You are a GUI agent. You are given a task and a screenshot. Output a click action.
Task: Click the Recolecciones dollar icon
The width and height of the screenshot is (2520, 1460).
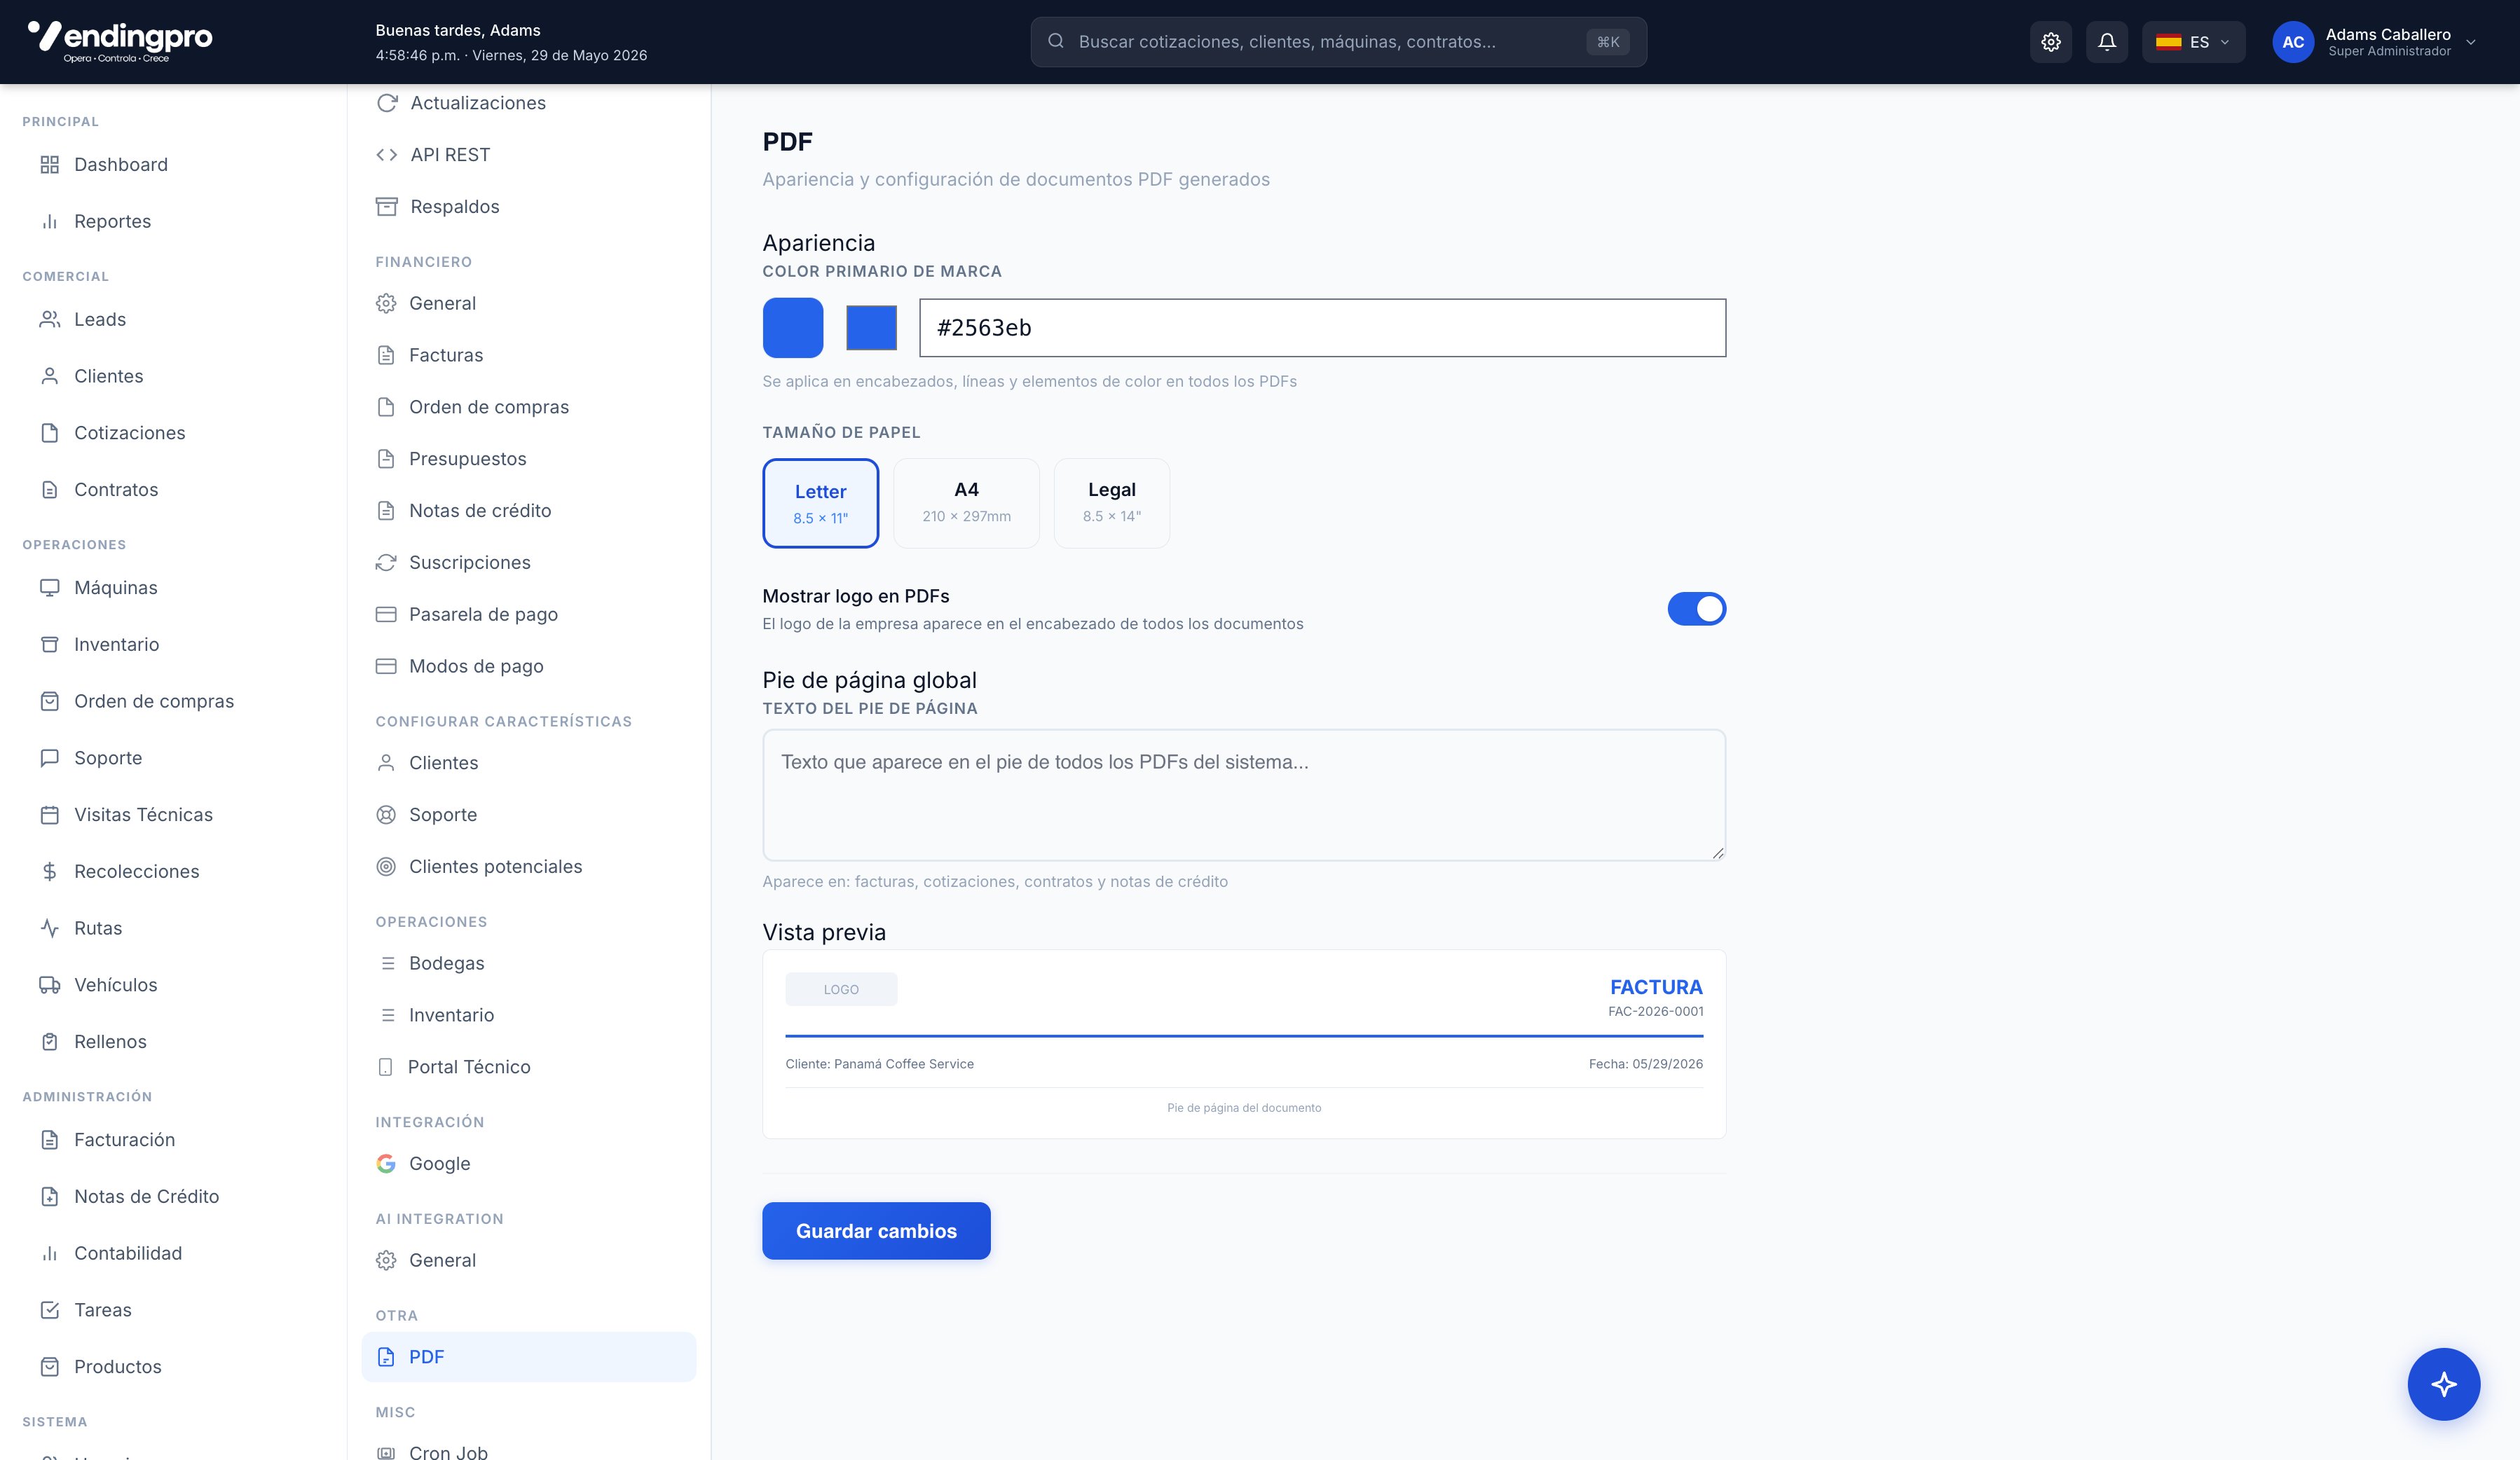[49, 871]
